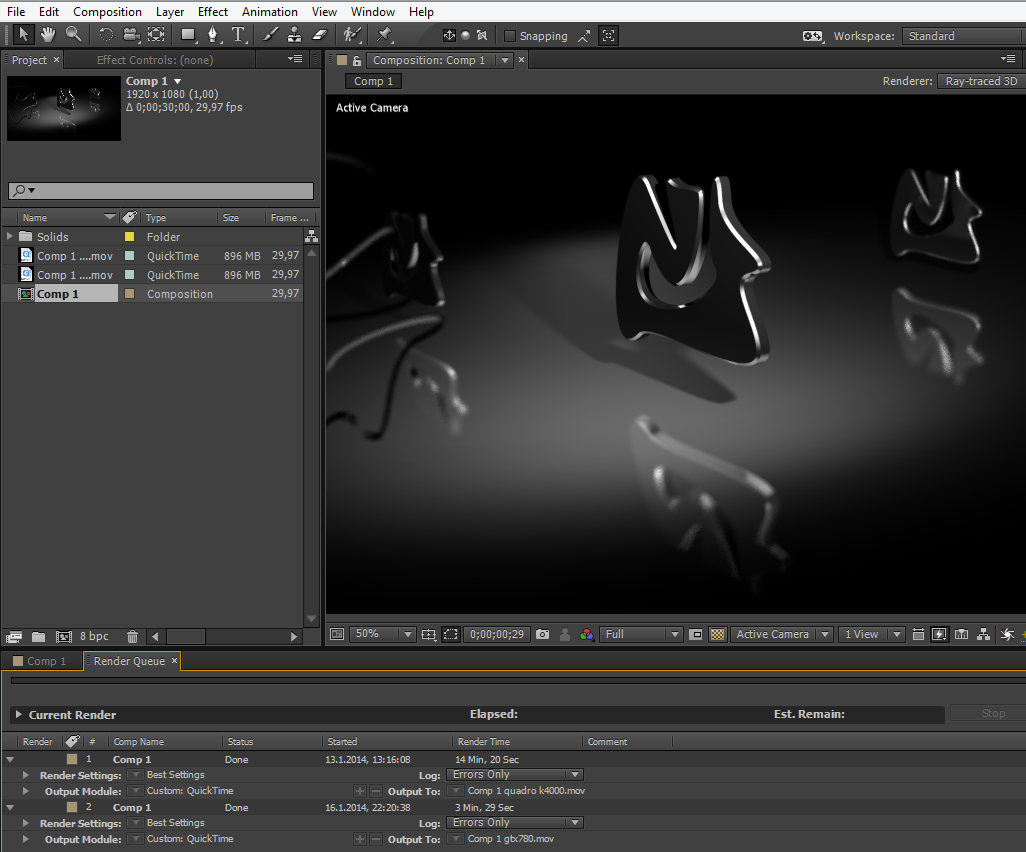Toggle snap features extending beyond edges
Screen dimensions: 1026x852
point(584,36)
